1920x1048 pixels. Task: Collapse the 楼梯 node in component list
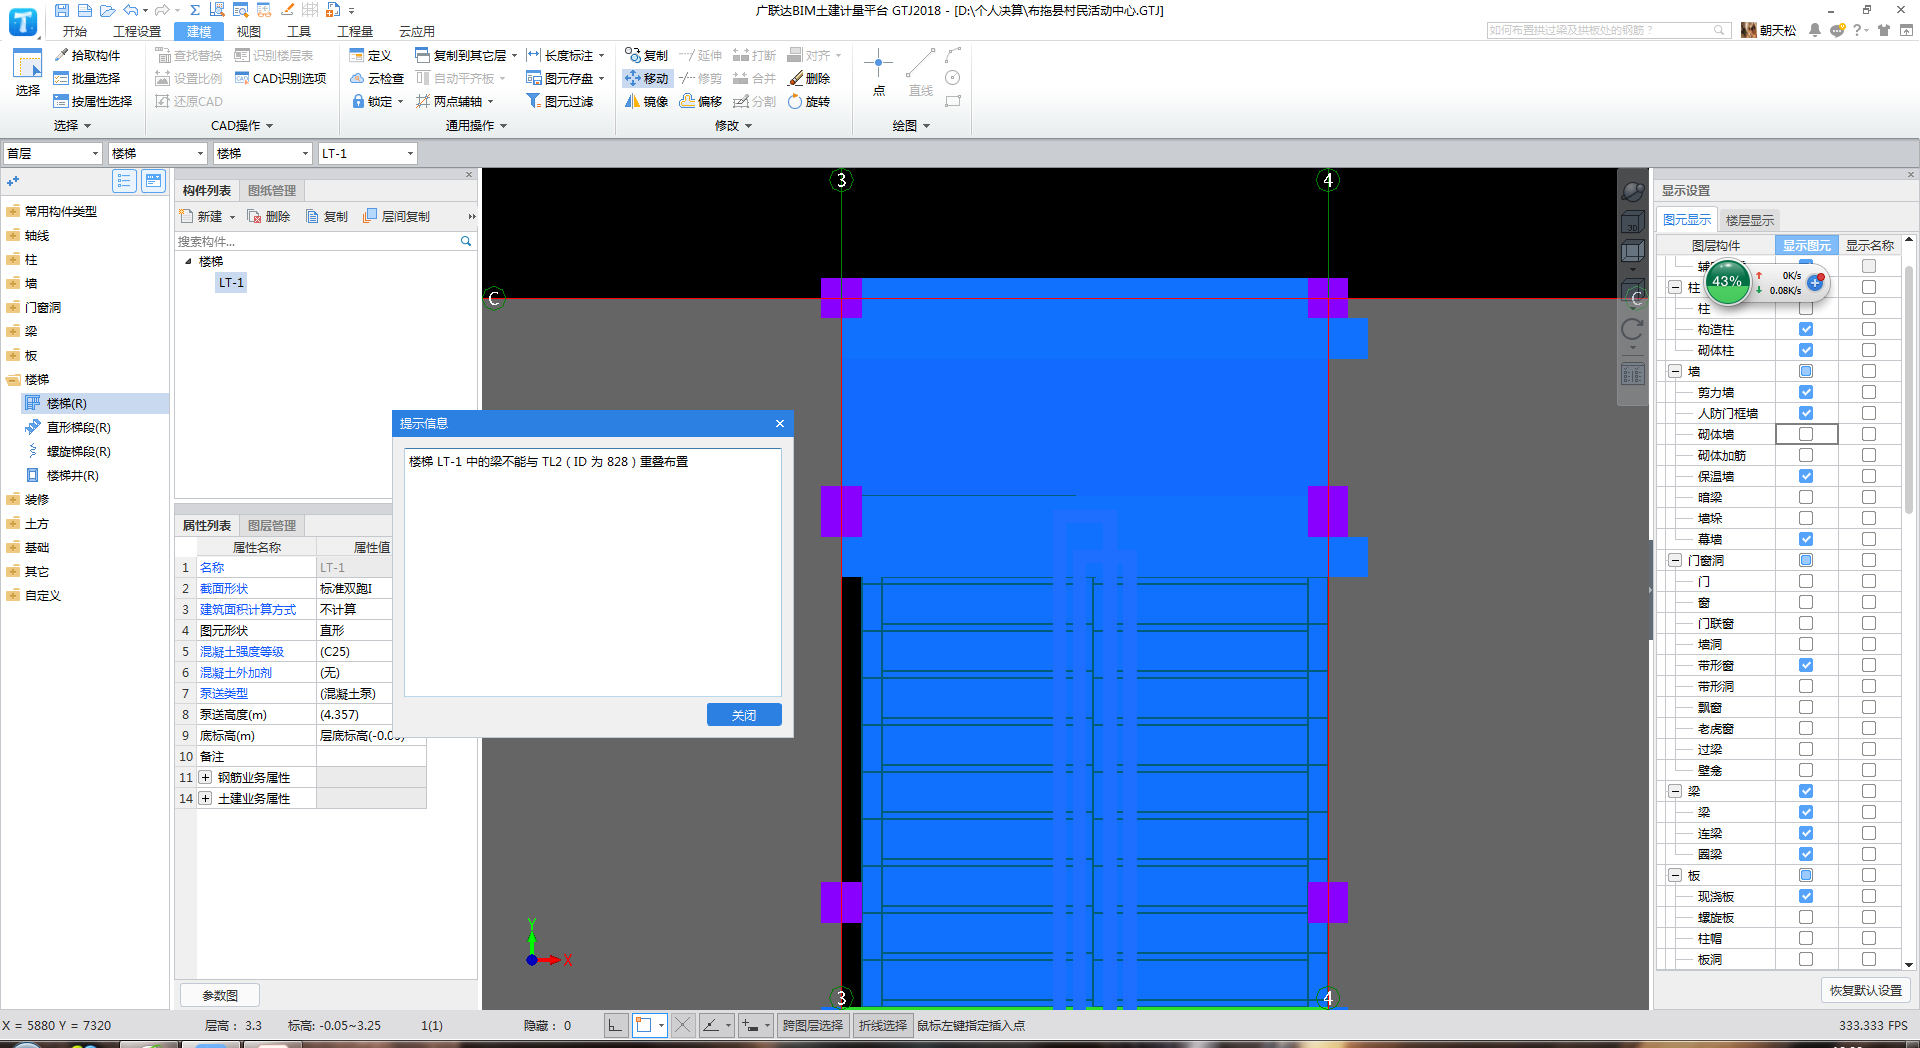coord(188,261)
